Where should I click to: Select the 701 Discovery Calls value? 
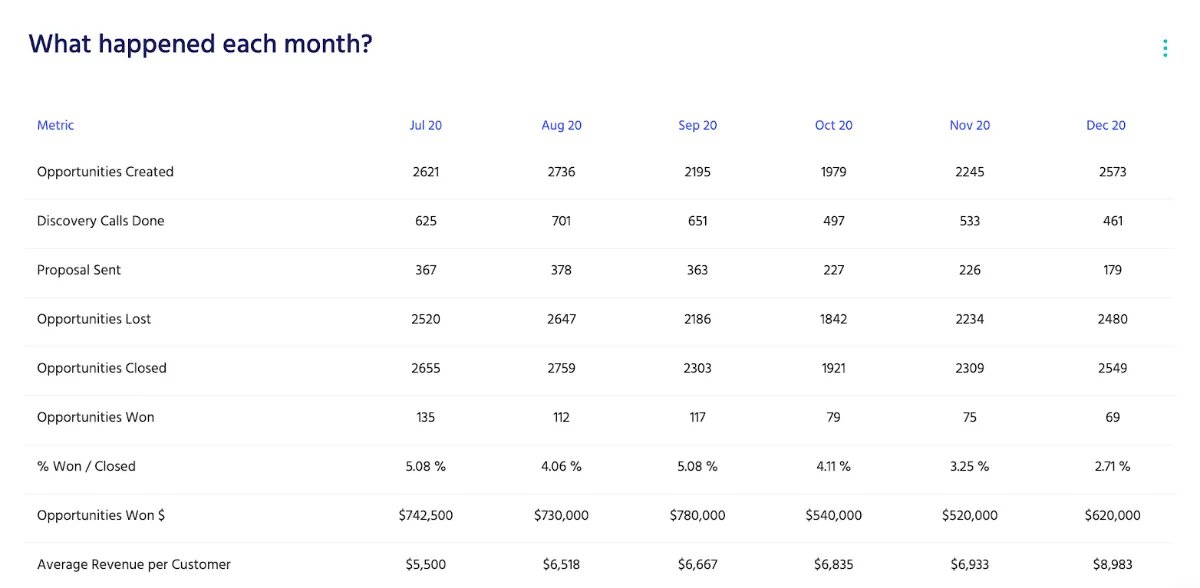click(x=562, y=221)
